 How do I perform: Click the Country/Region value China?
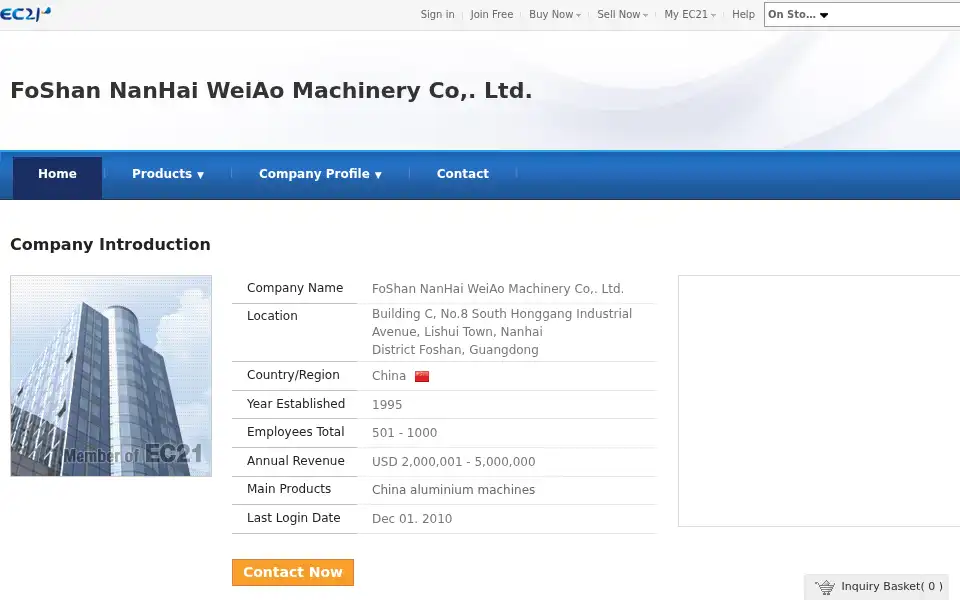[389, 376]
